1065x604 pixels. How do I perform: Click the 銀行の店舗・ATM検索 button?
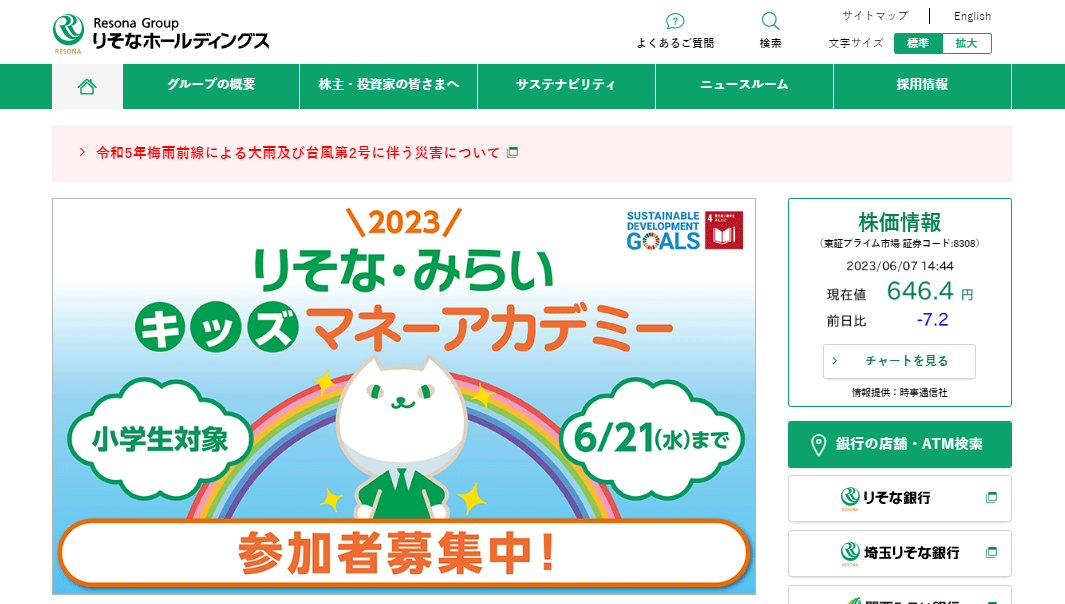click(x=899, y=444)
